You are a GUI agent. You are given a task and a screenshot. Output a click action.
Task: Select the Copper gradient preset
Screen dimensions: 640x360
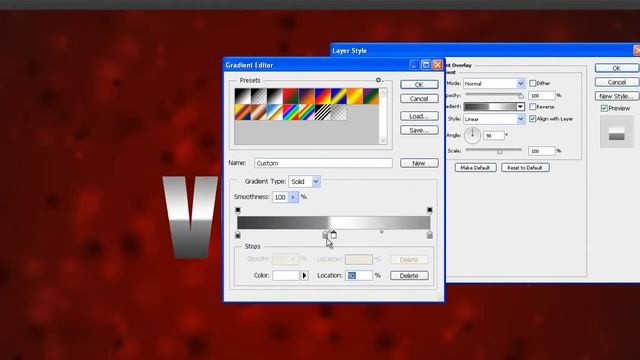tap(258, 112)
